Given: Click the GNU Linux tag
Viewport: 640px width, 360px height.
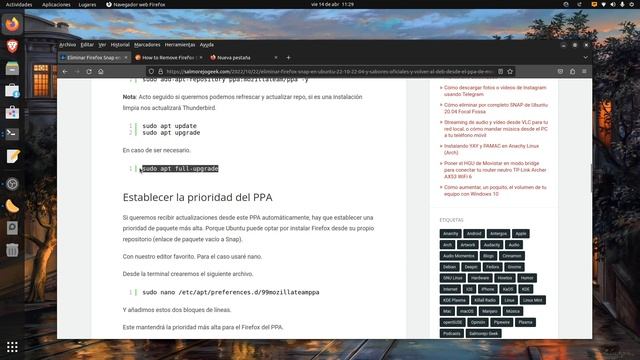Looking at the screenshot, I should pyautogui.click(x=453, y=278).
